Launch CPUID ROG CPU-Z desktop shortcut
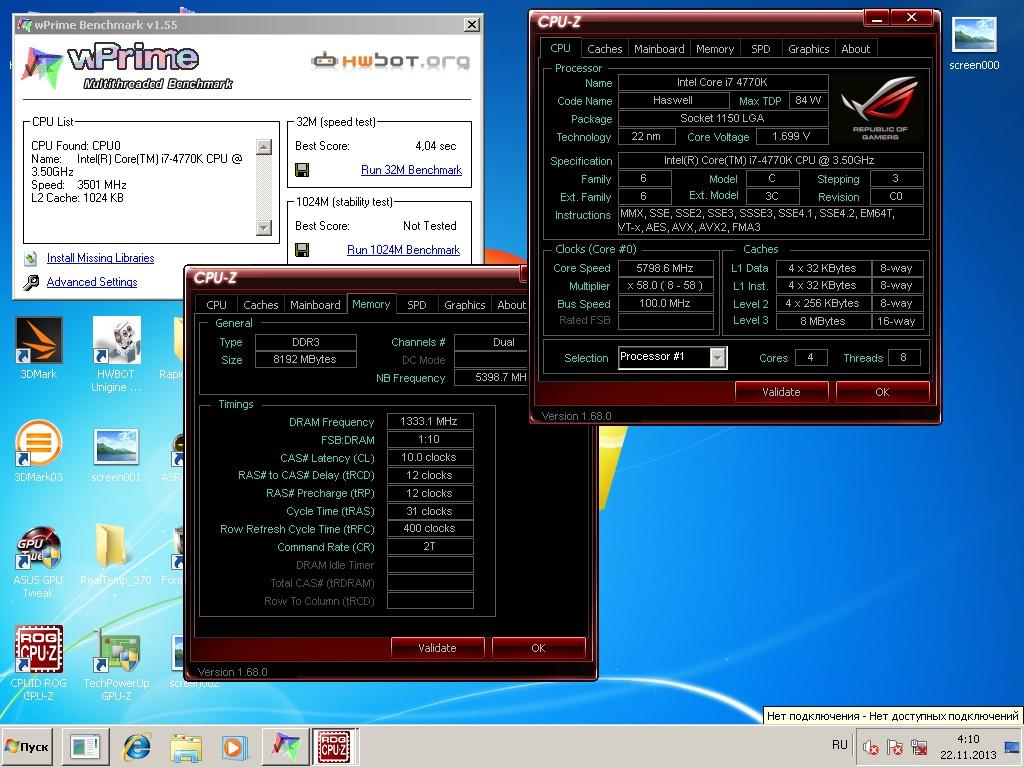Image resolution: width=1024 pixels, height=768 pixels. [39, 648]
